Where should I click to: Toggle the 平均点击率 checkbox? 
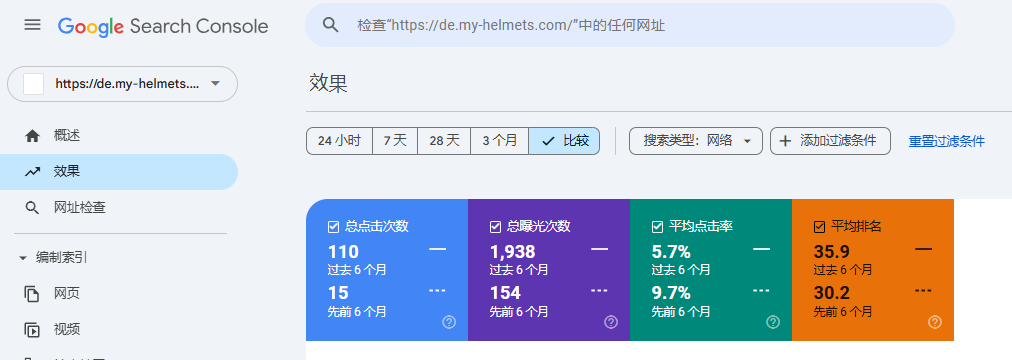coord(658,226)
